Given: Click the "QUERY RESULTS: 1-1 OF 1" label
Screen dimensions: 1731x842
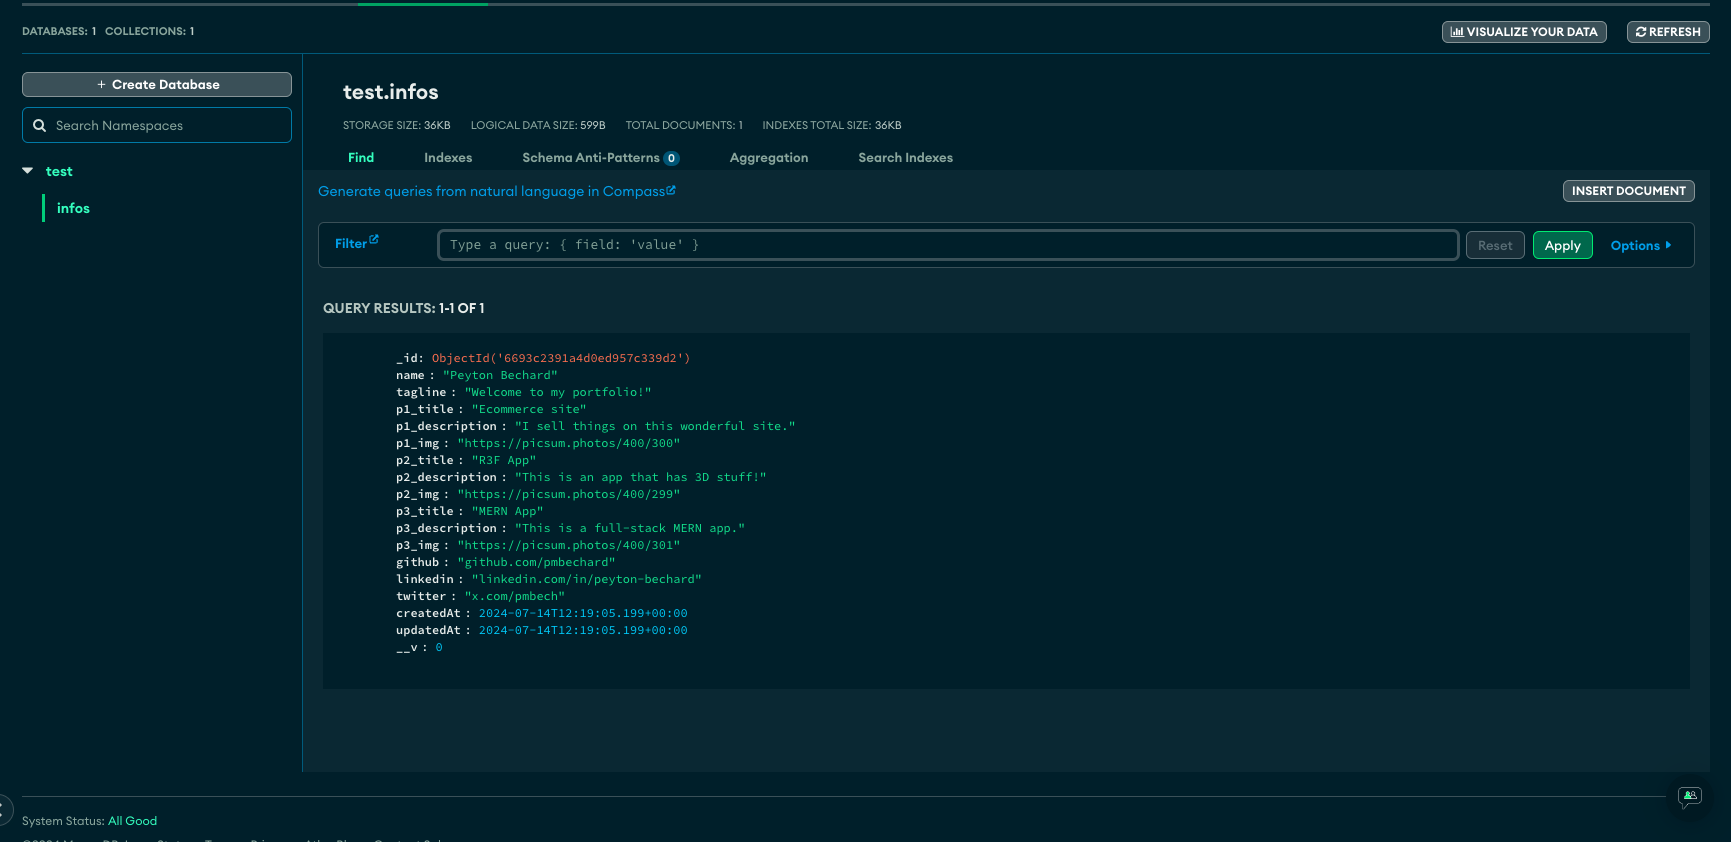Looking at the screenshot, I should (x=404, y=308).
